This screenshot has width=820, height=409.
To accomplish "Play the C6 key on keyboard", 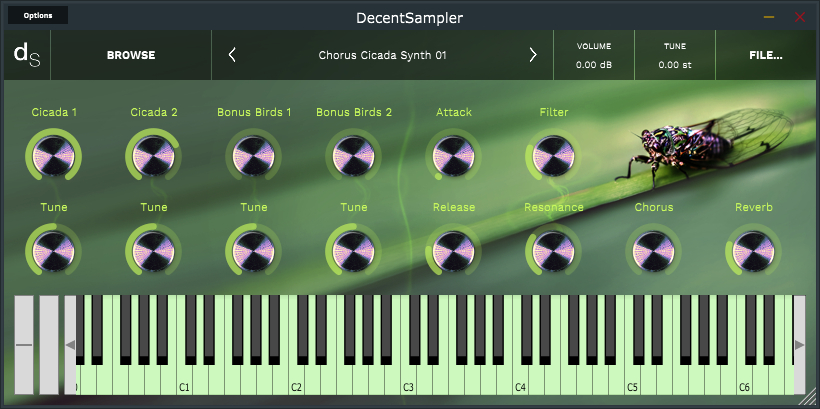I will (745, 380).
